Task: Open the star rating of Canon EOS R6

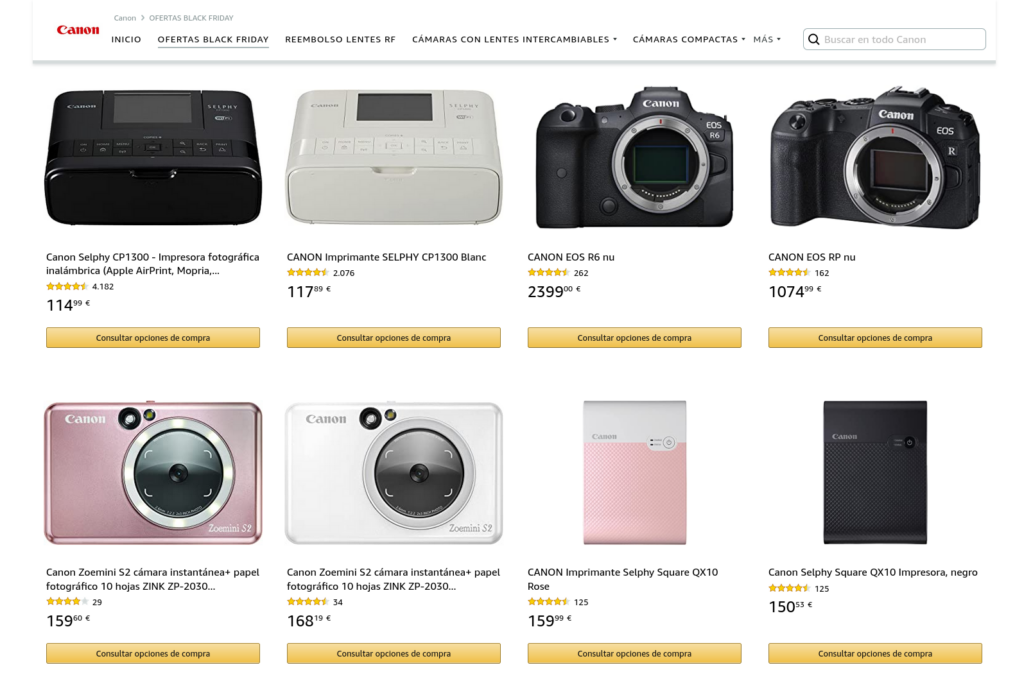Action: click(548, 273)
